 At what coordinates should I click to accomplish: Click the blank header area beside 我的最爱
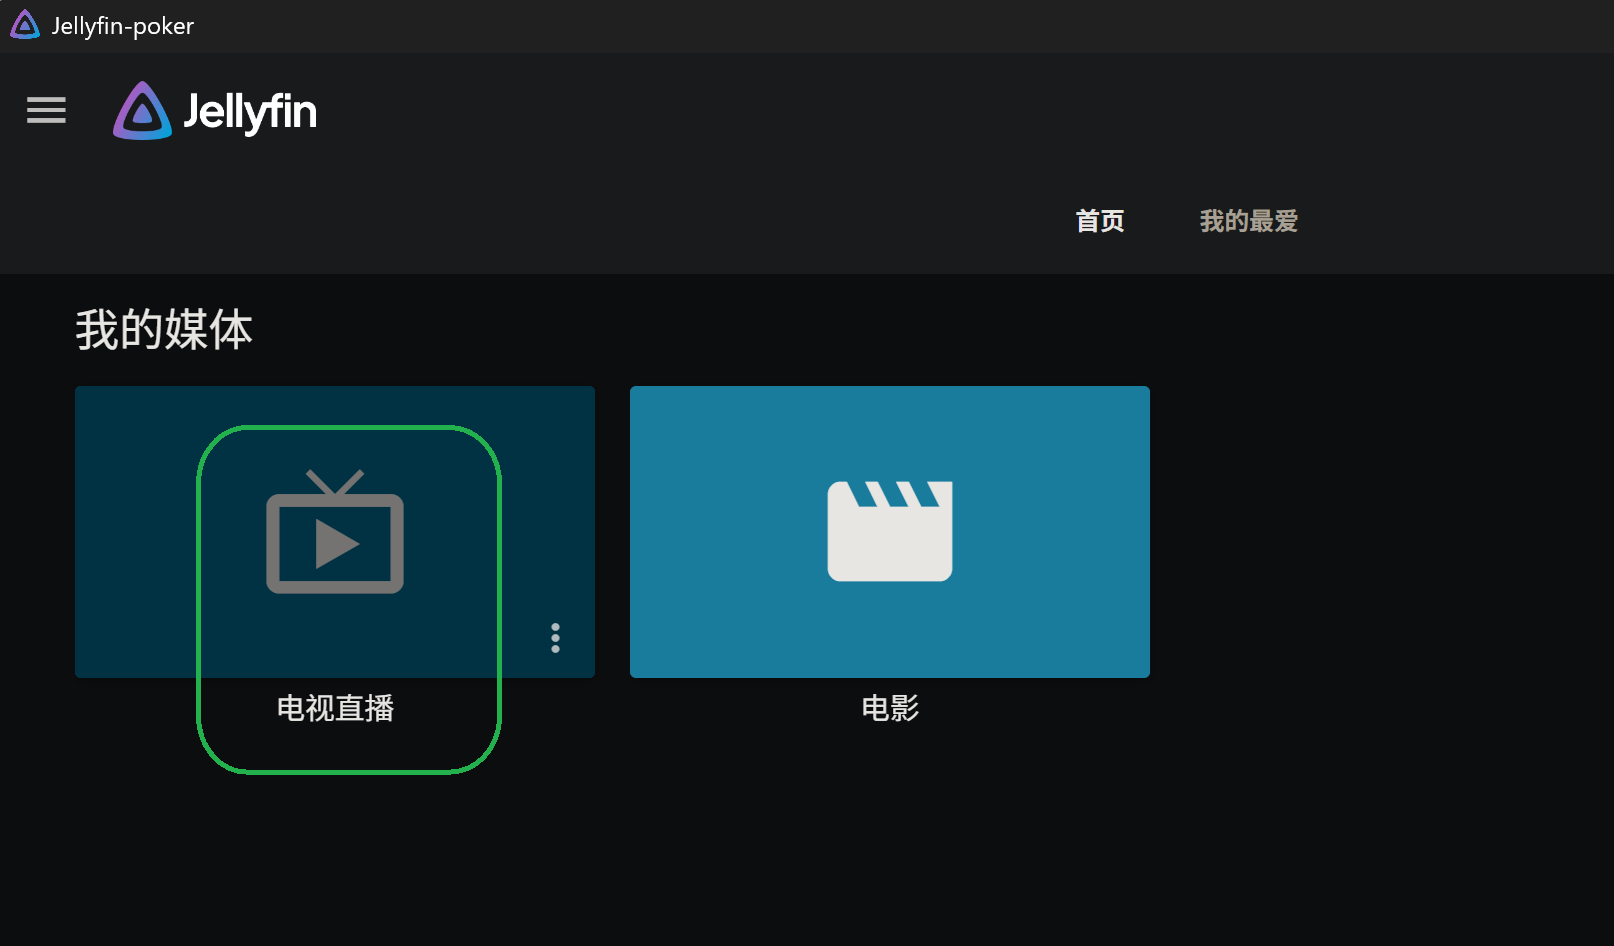(1450, 221)
